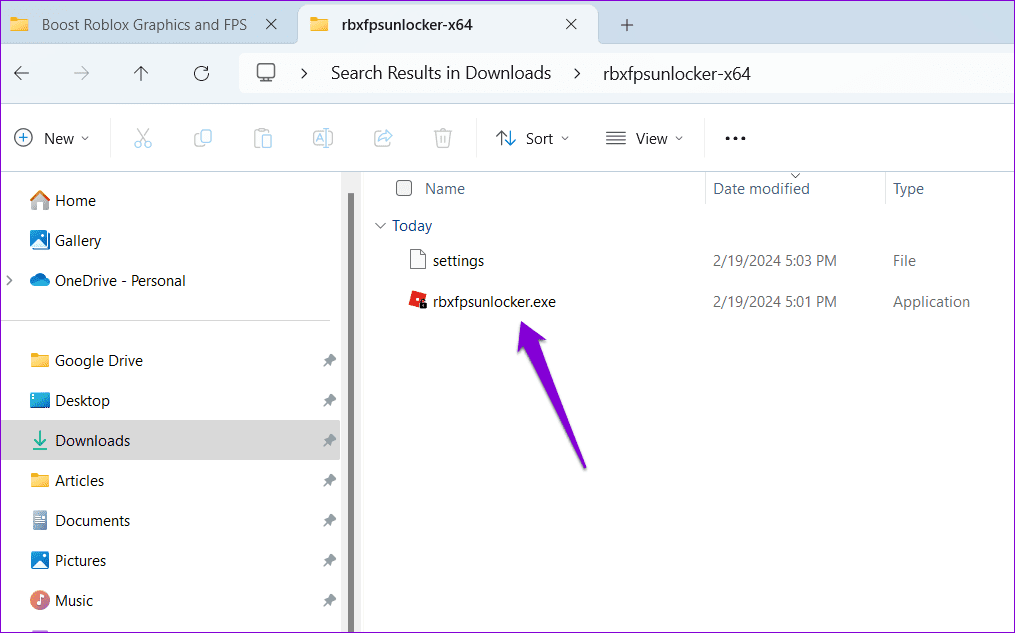Expand OneDrive - Personal tree node
This screenshot has width=1015, height=633.
click(x=10, y=280)
